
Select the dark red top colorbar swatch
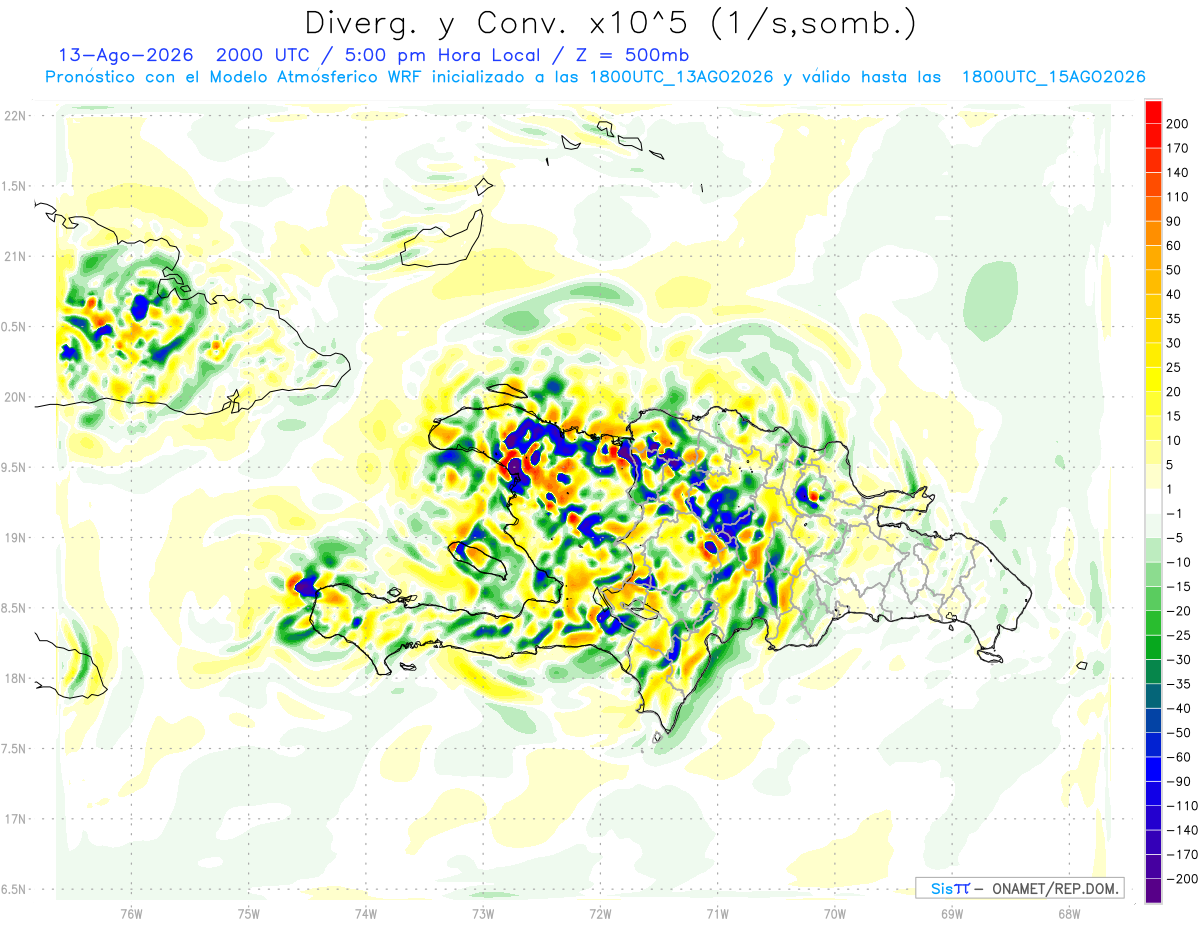click(x=1153, y=112)
